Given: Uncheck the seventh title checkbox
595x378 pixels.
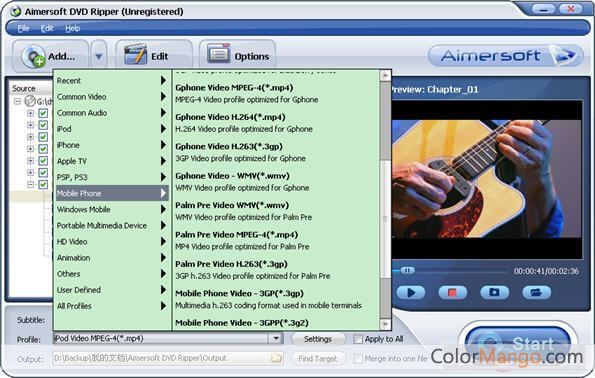Looking at the screenshot, I should coord(43,184).
